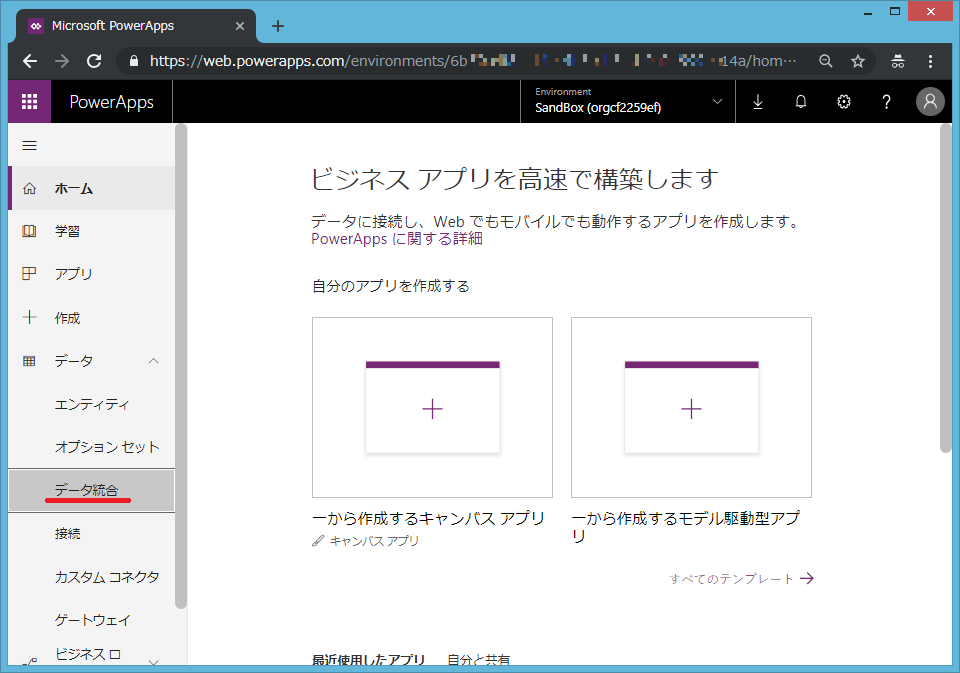Open a new browser tab
This screenshot has width=960, height=673.
coord(278,26)
